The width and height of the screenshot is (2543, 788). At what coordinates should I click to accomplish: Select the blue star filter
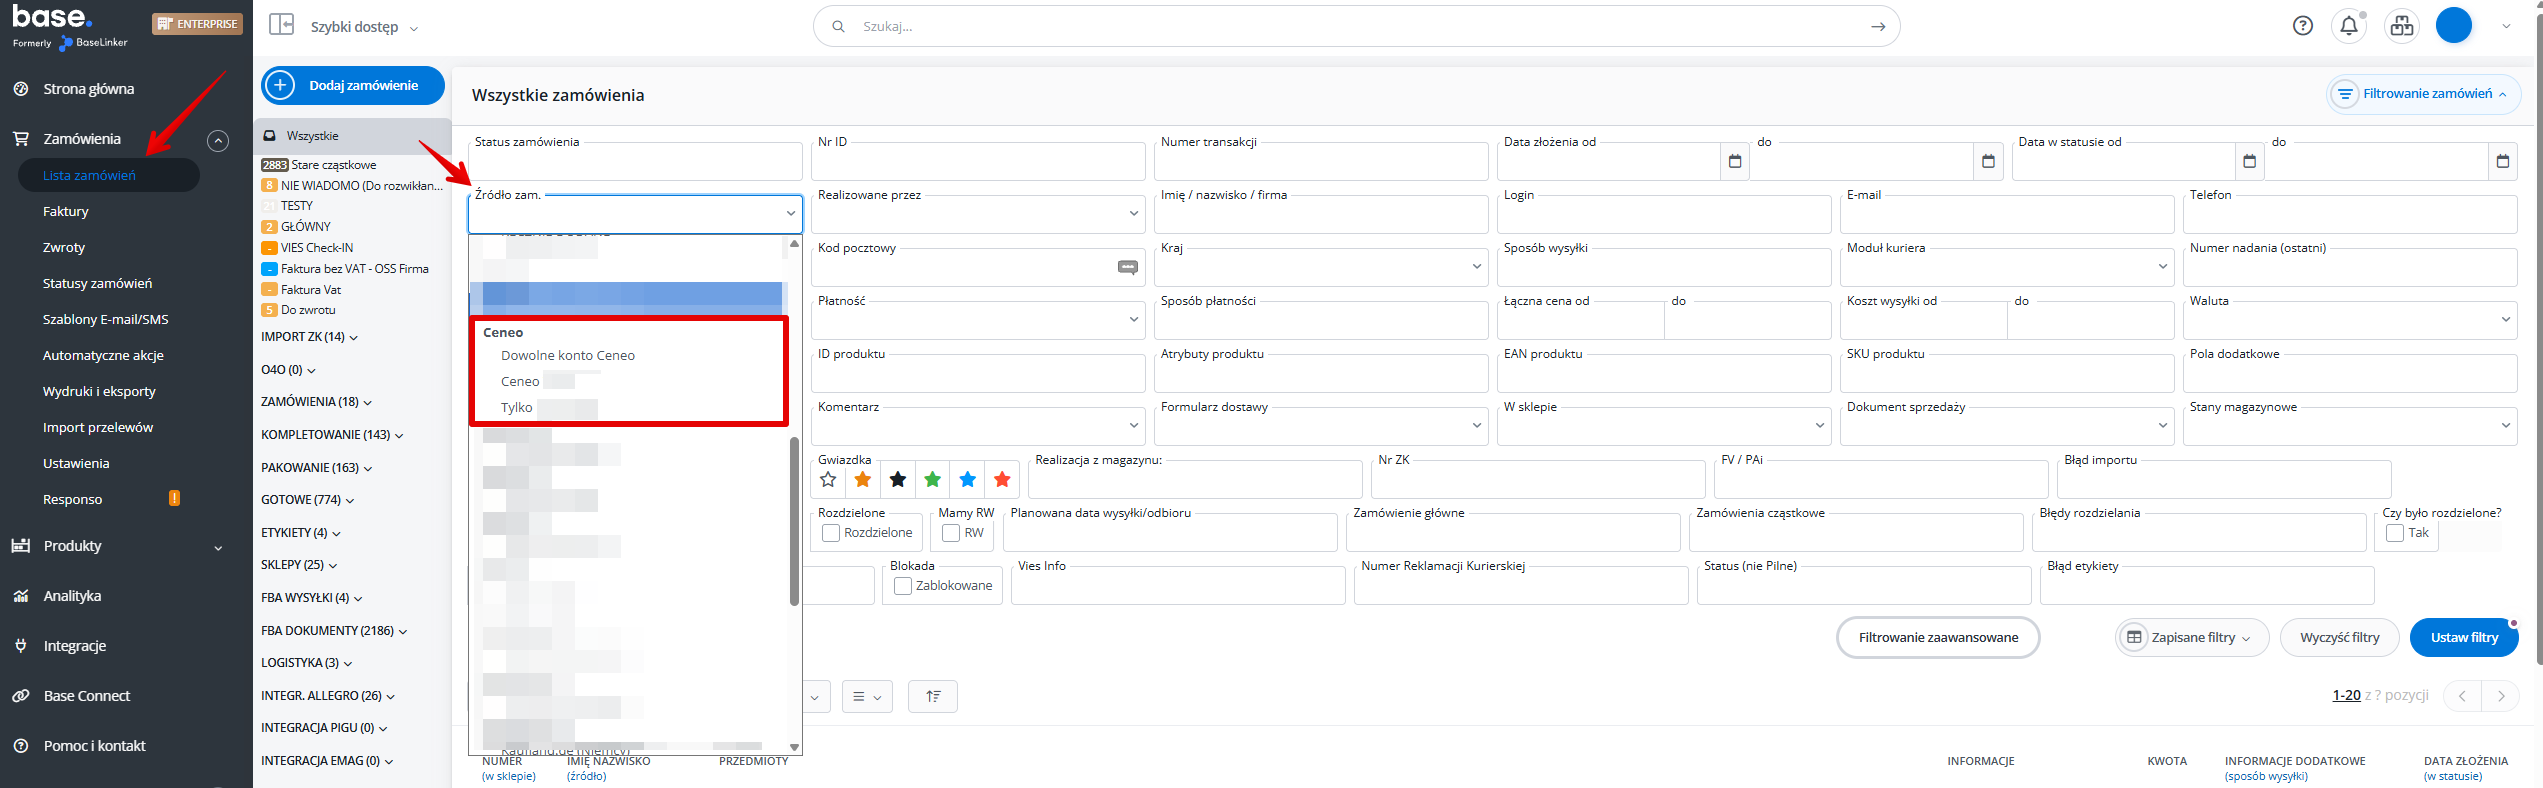click(x=967, y=480)
